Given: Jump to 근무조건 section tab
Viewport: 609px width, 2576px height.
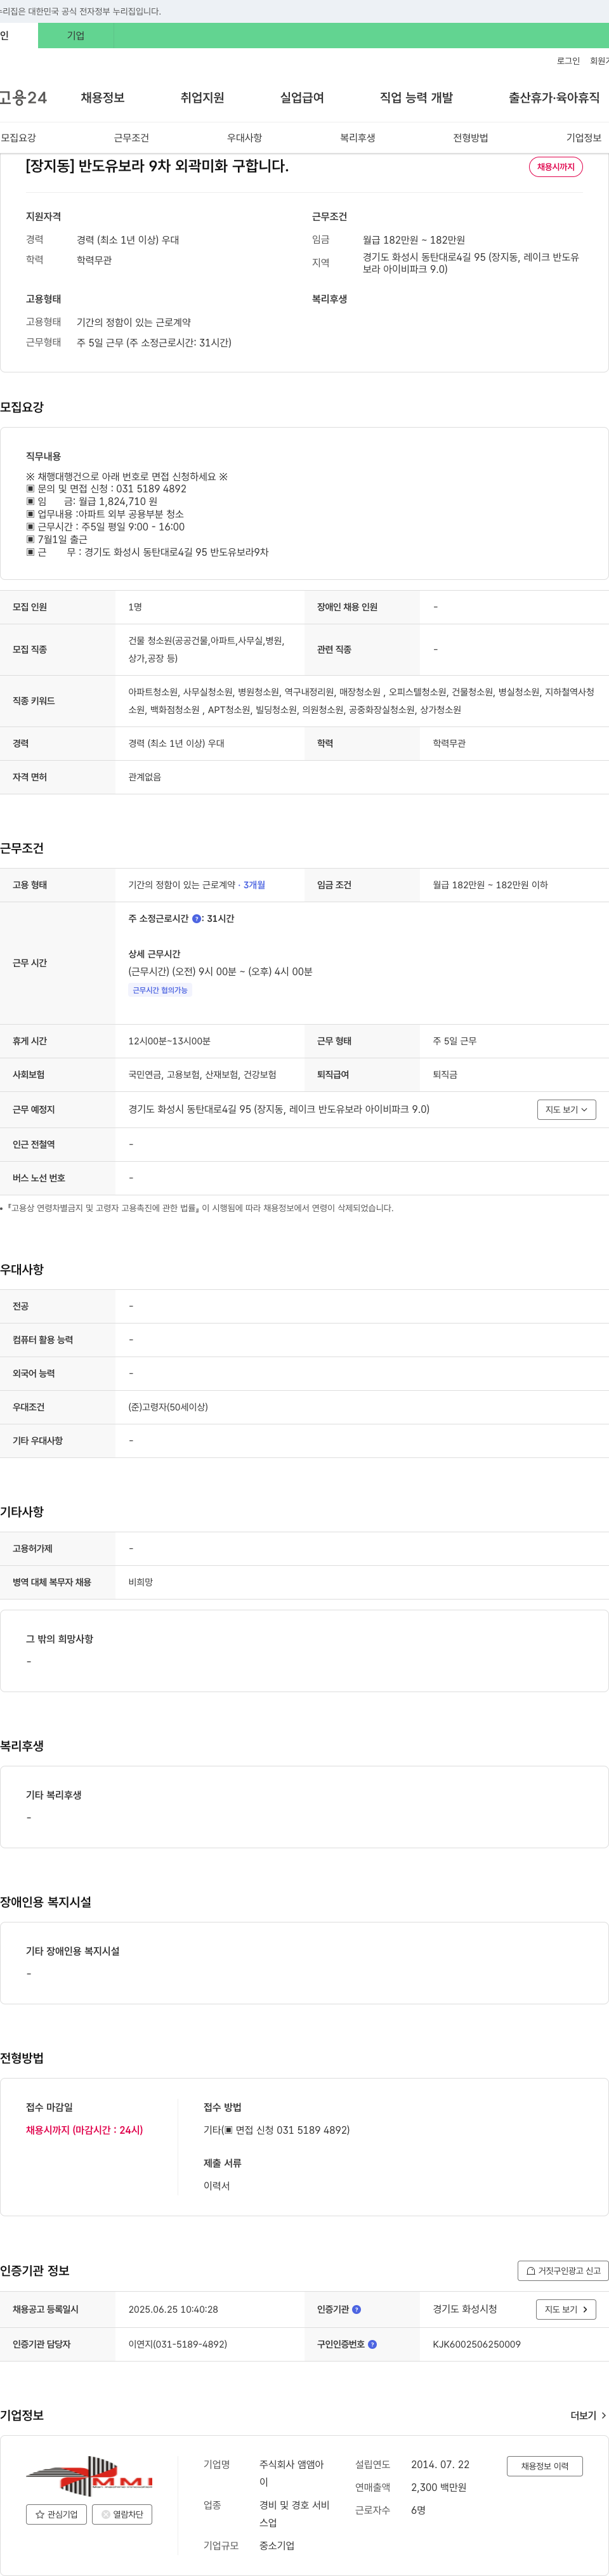Looking at the screenshot, I should (131, 138).
